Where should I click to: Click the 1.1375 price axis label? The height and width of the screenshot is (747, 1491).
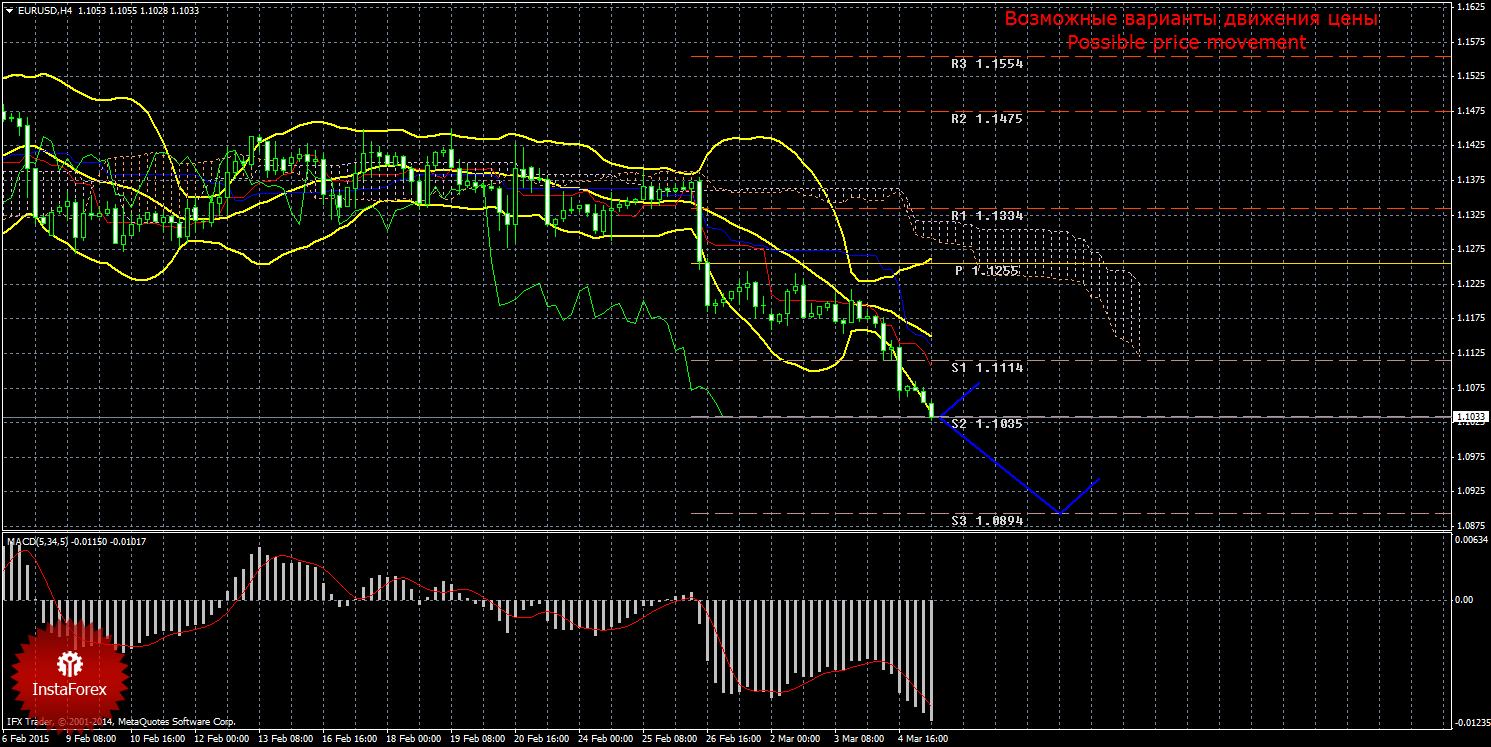[x=1470, y=180]
